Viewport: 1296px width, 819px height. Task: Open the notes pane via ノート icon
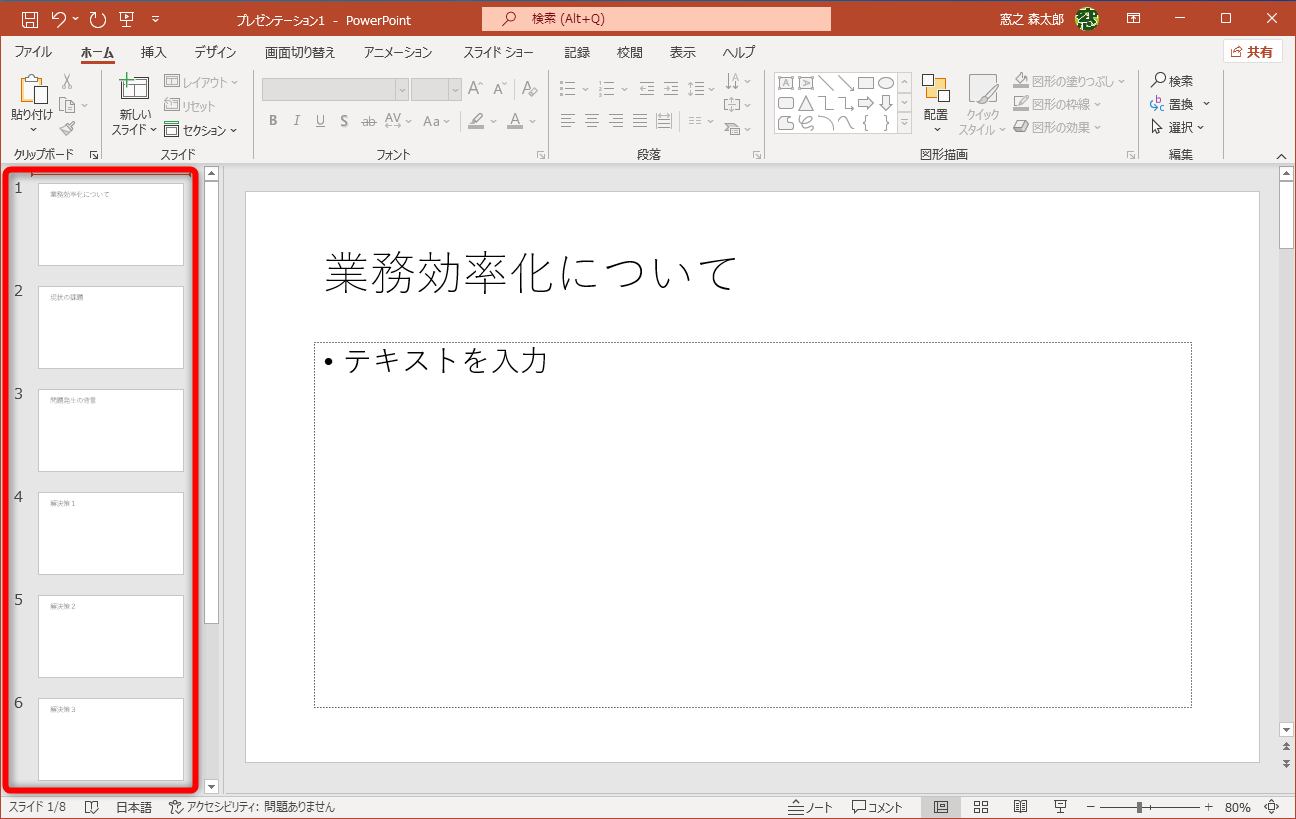(809, 806)
